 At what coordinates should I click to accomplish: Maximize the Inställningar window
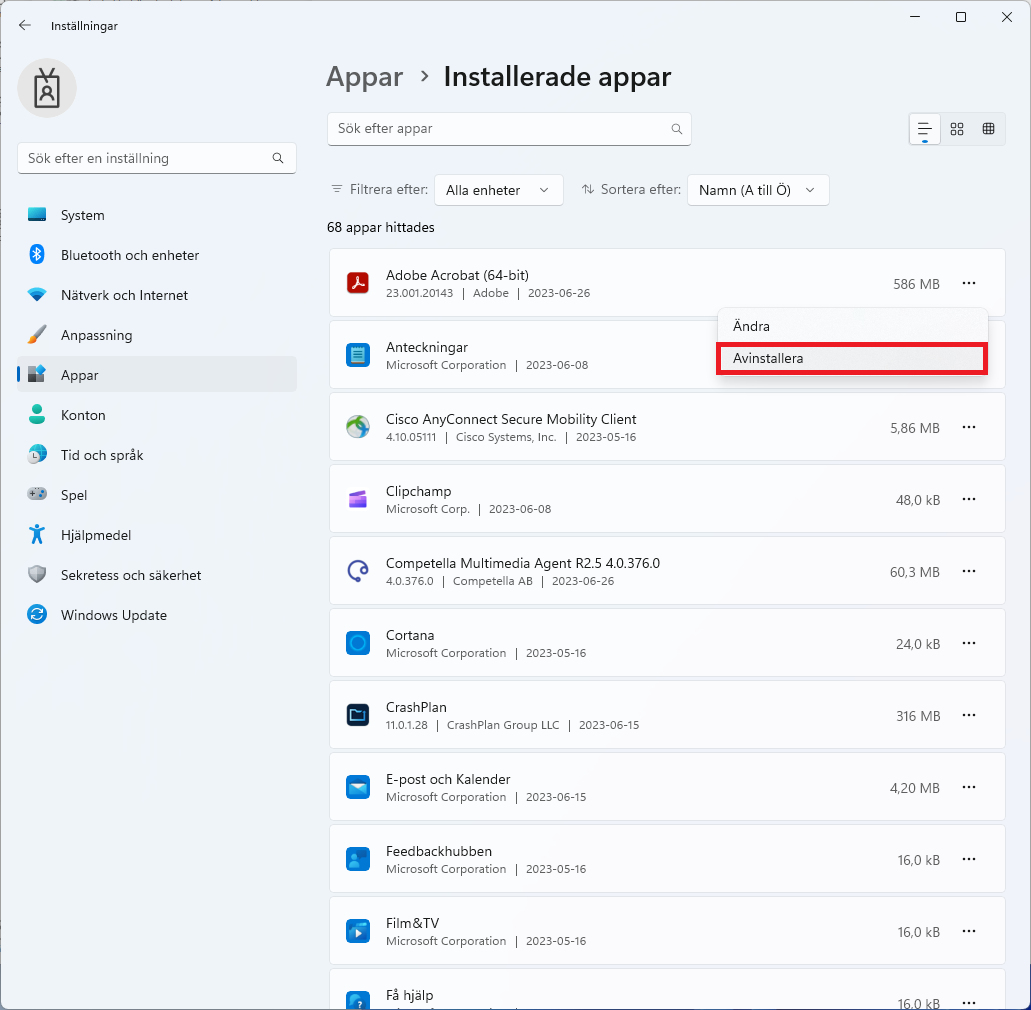[x=961, y=17]
